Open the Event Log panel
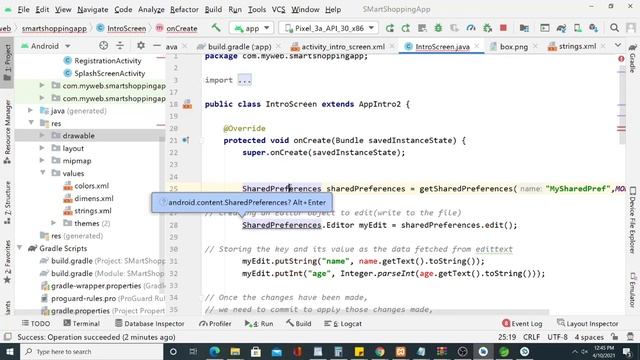This screenshot has width=640, height=360. pyautogui.click(x=522, y=323)
